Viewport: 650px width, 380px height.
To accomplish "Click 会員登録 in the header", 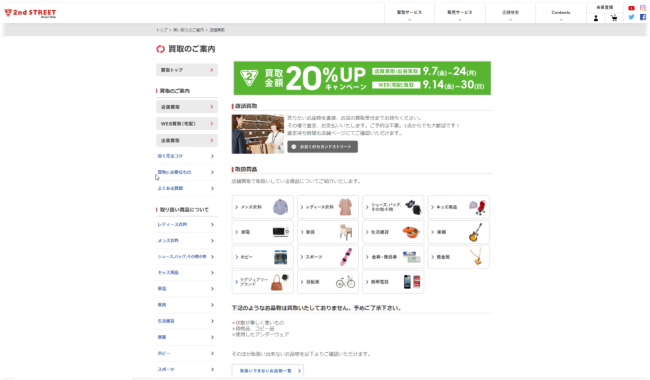I will 605,7.
